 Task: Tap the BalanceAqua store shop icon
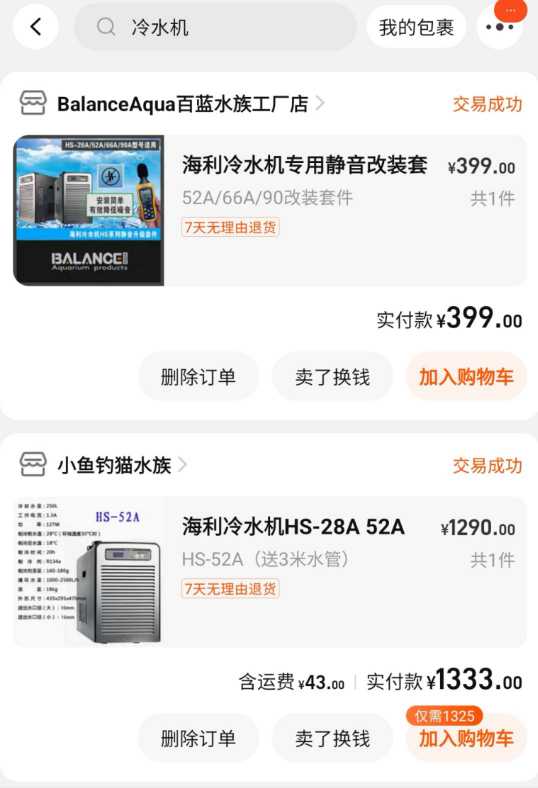tap(33, 104)
